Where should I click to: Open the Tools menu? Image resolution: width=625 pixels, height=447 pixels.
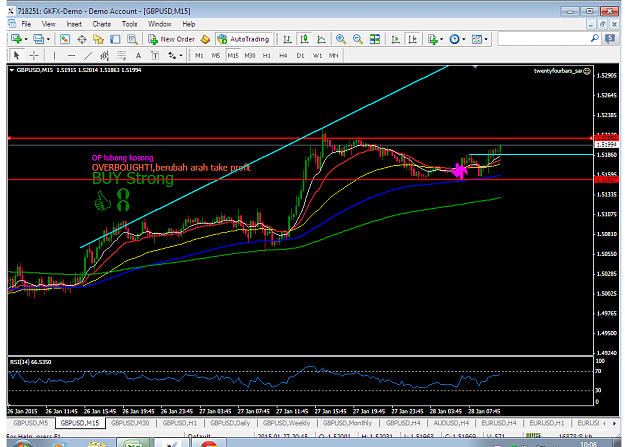(129, 24)
